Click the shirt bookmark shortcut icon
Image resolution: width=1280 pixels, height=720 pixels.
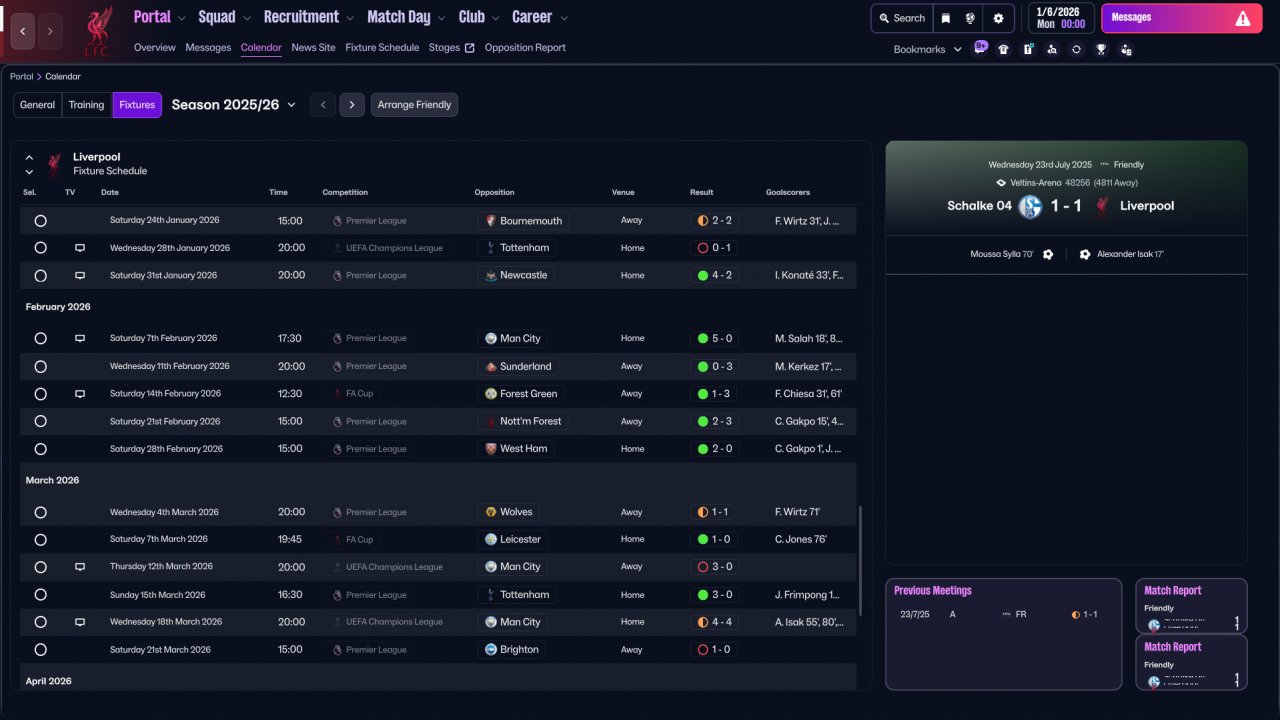[1003, 49]
